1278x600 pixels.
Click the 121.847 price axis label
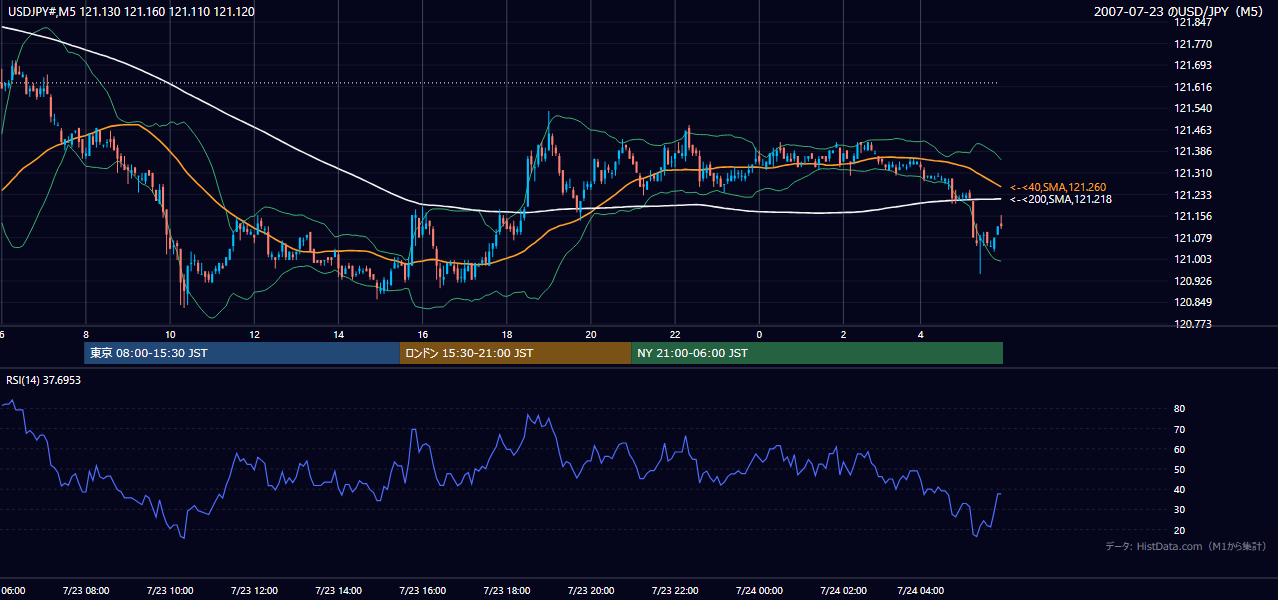[1193, 22]
